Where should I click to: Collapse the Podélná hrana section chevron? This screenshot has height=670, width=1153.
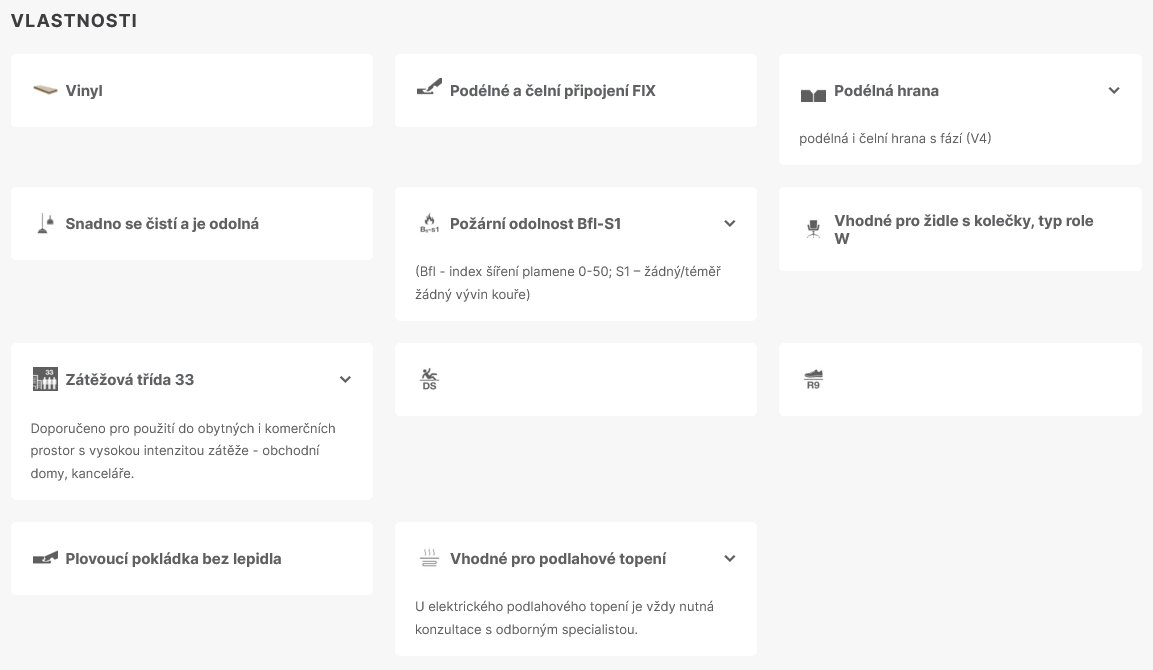(x=1114, y=91)
